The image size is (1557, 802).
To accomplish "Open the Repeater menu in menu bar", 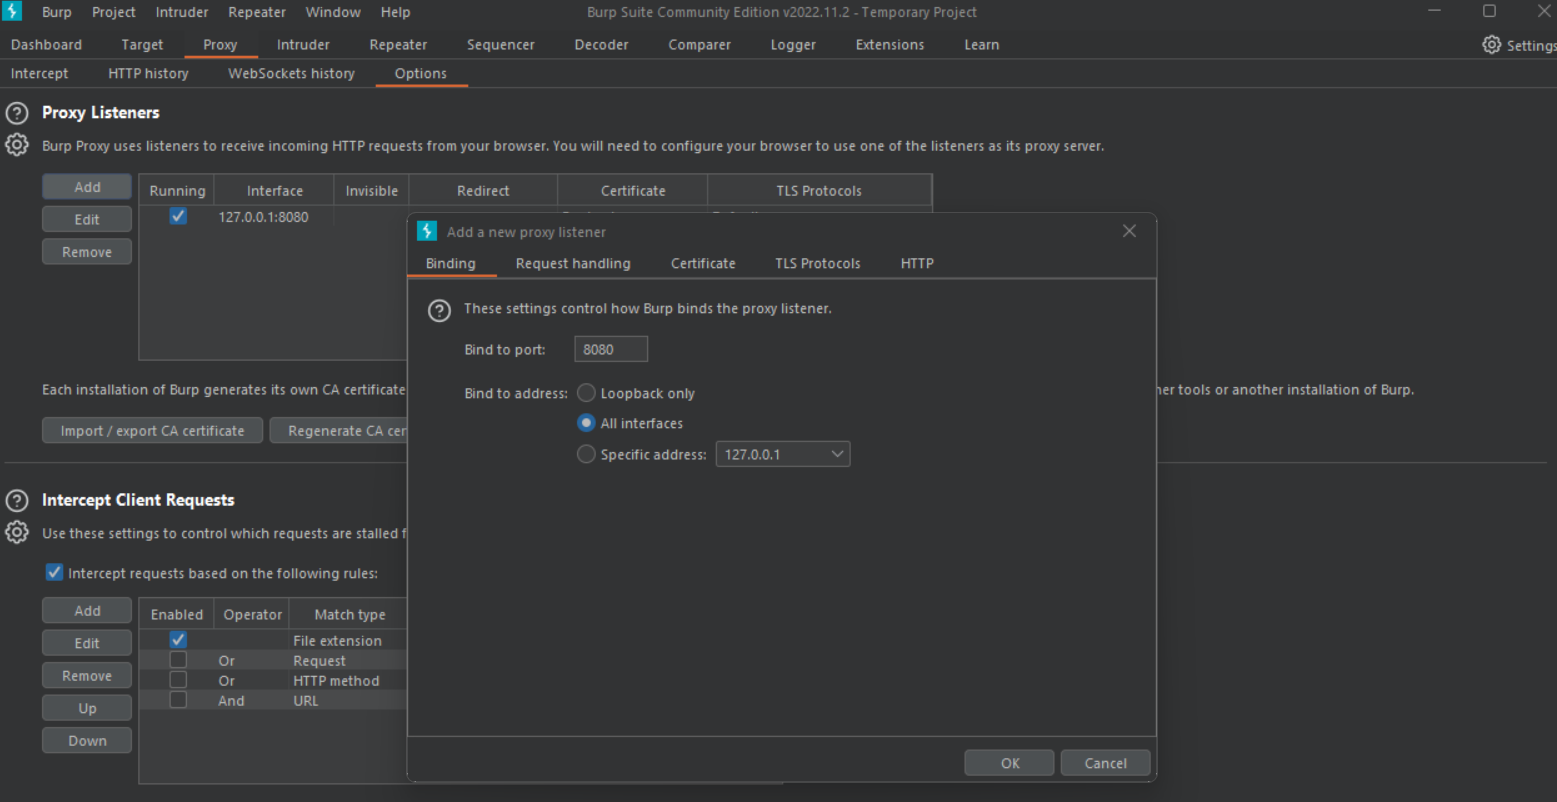I will [257, 12].
